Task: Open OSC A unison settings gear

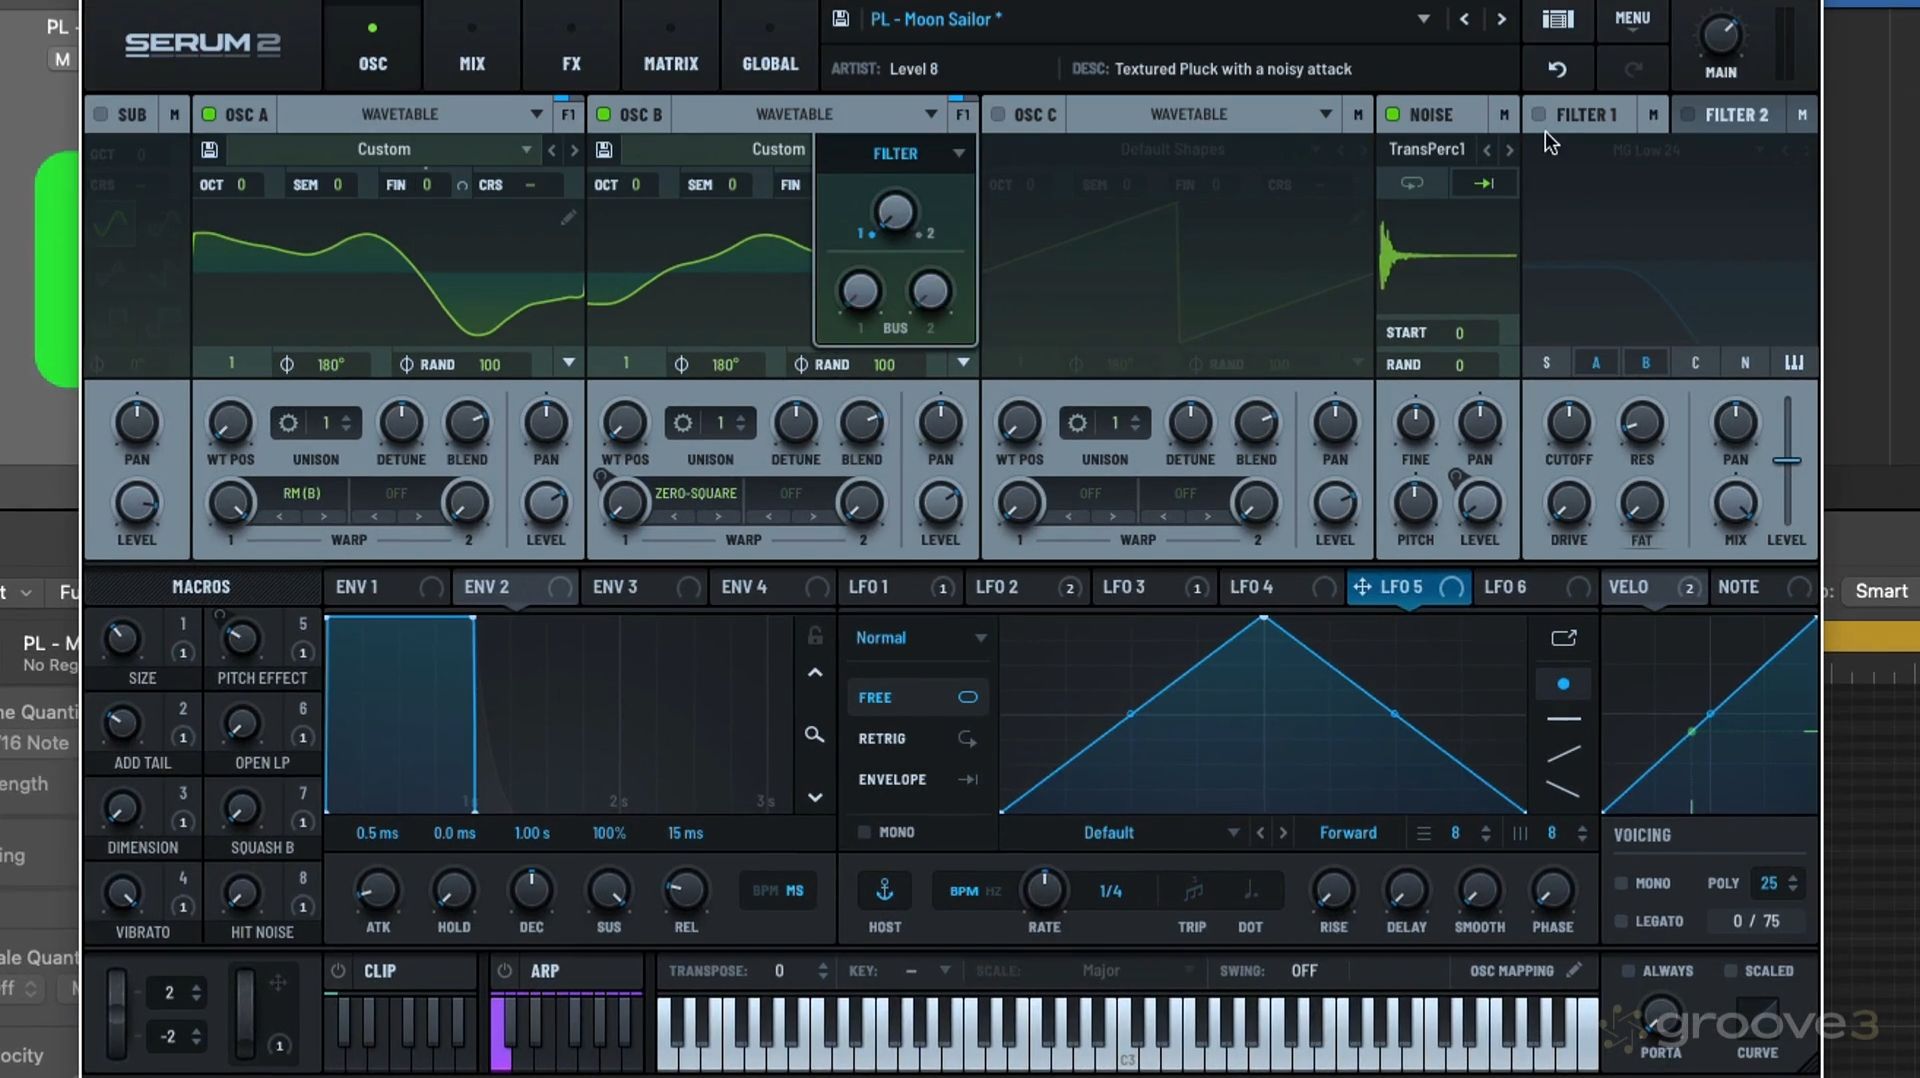Action: [288, 423]
